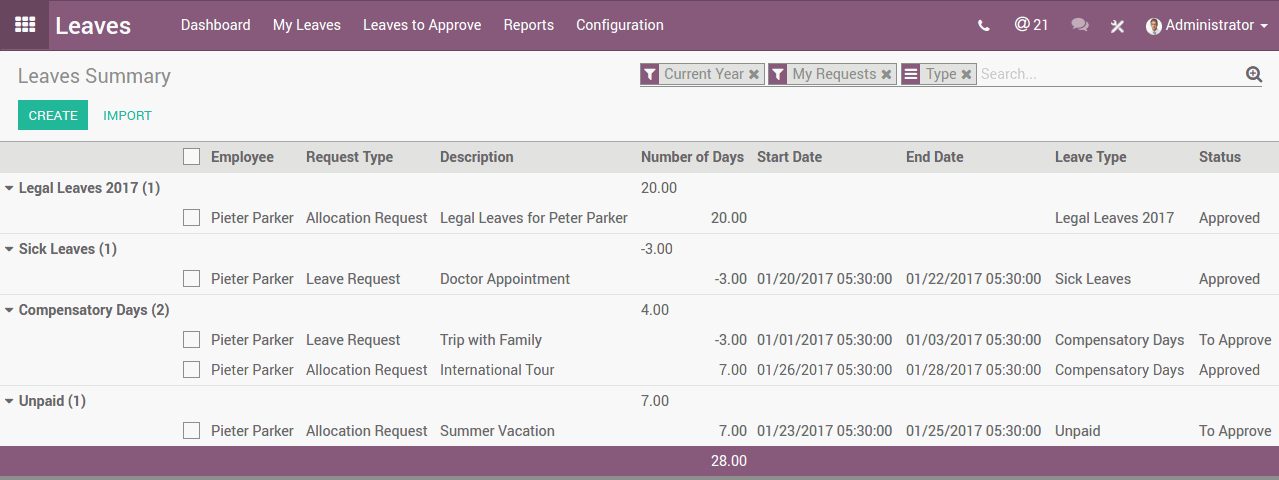The image size is (1279, 480).
Task: Open the apps grid menu icon
Action: click(x=25, y=25)
